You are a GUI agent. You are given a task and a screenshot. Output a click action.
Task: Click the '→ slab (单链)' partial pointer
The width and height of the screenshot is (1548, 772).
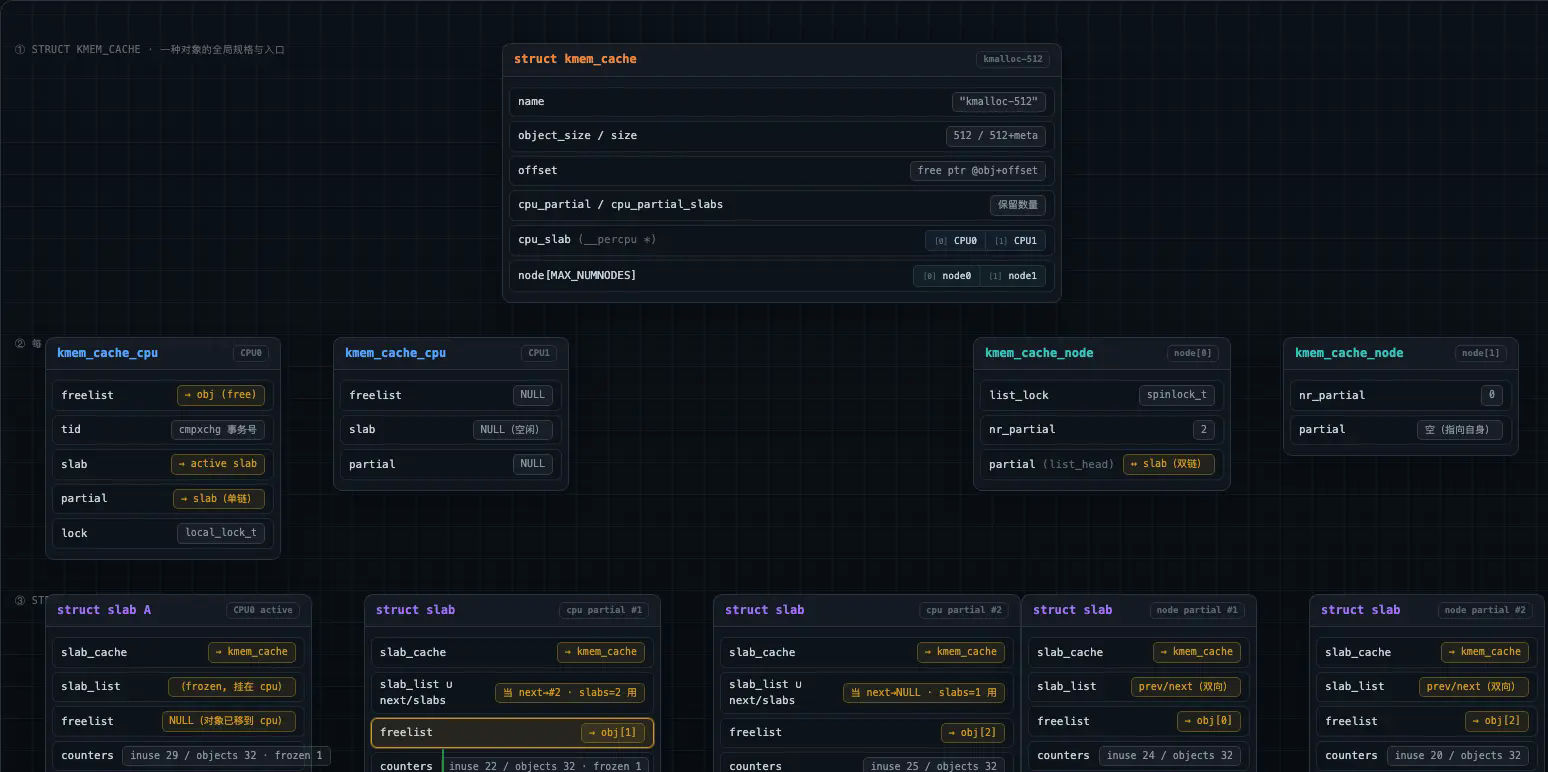click(x=219, y=498)
